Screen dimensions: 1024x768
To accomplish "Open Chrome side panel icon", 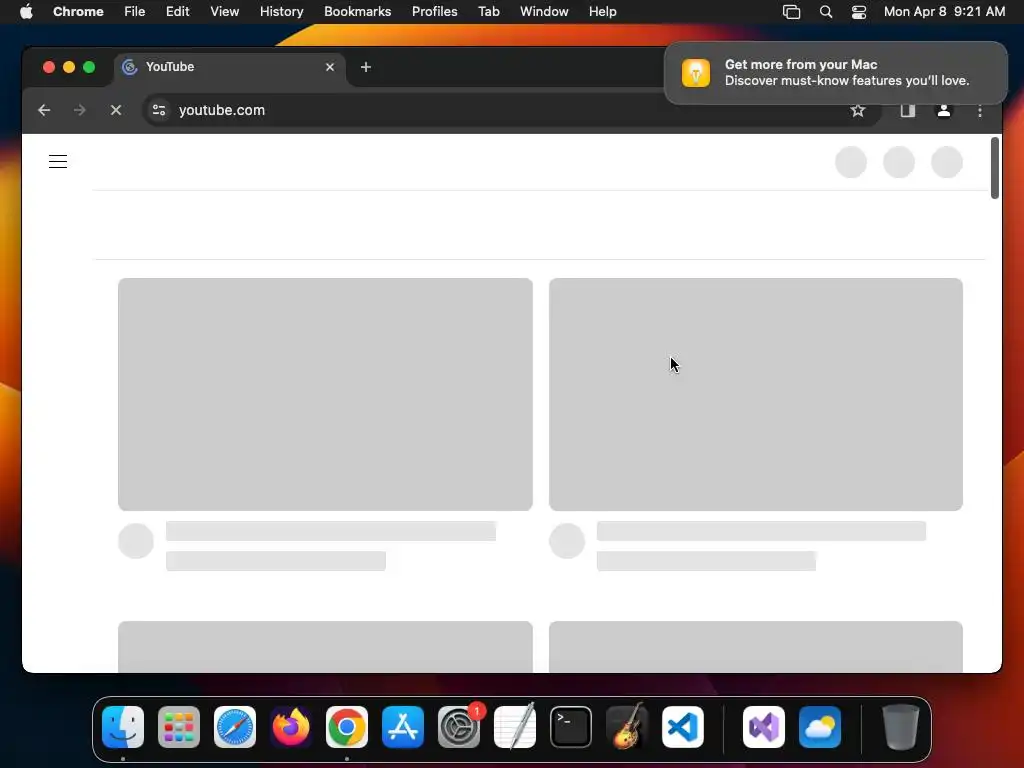I will pyautogui.click(x=907, y=110).
